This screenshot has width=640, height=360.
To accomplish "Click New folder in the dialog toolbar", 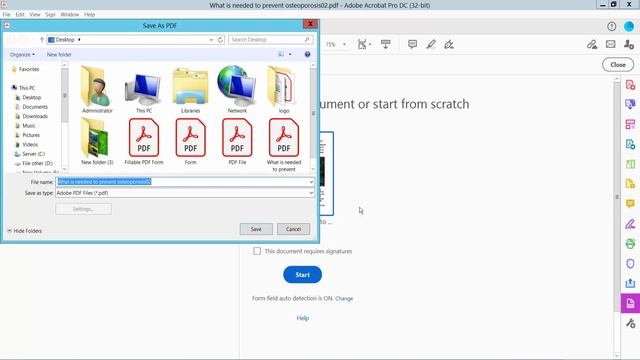I will (59, 54).
